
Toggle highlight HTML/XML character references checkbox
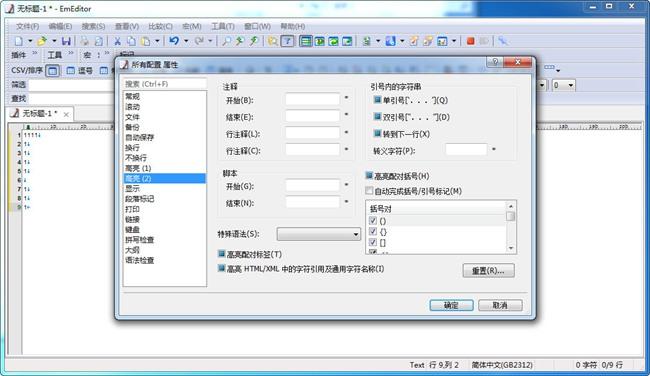pos(221,269)
